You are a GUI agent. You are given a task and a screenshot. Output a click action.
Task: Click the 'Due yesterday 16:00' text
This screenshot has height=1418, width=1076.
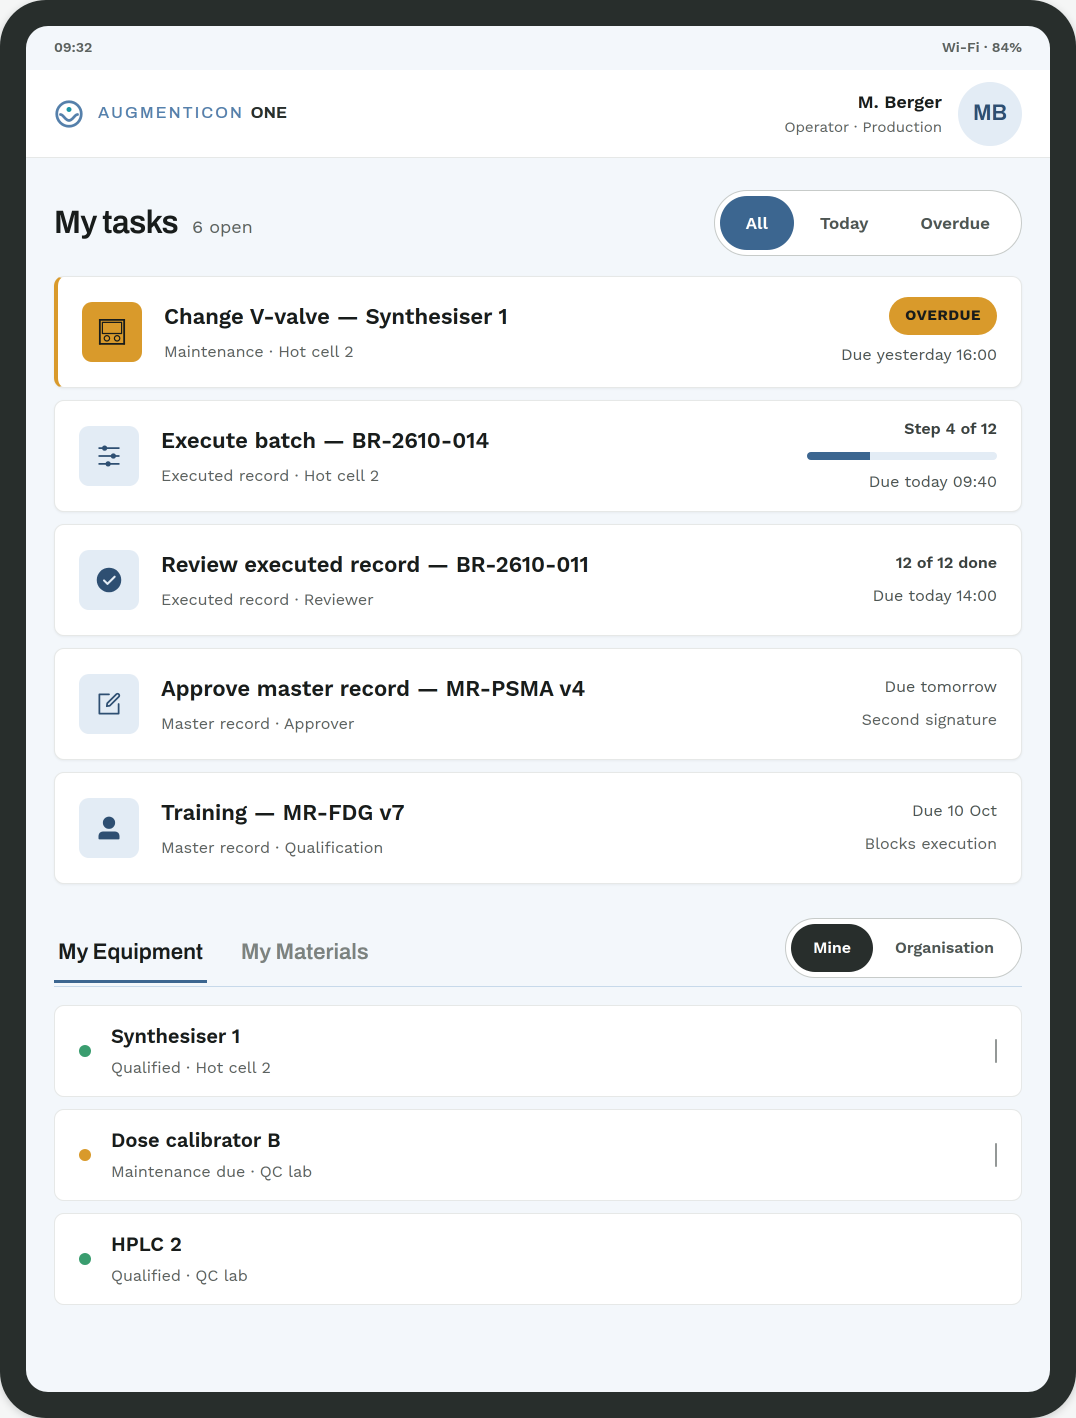click(x=919, y=355)
